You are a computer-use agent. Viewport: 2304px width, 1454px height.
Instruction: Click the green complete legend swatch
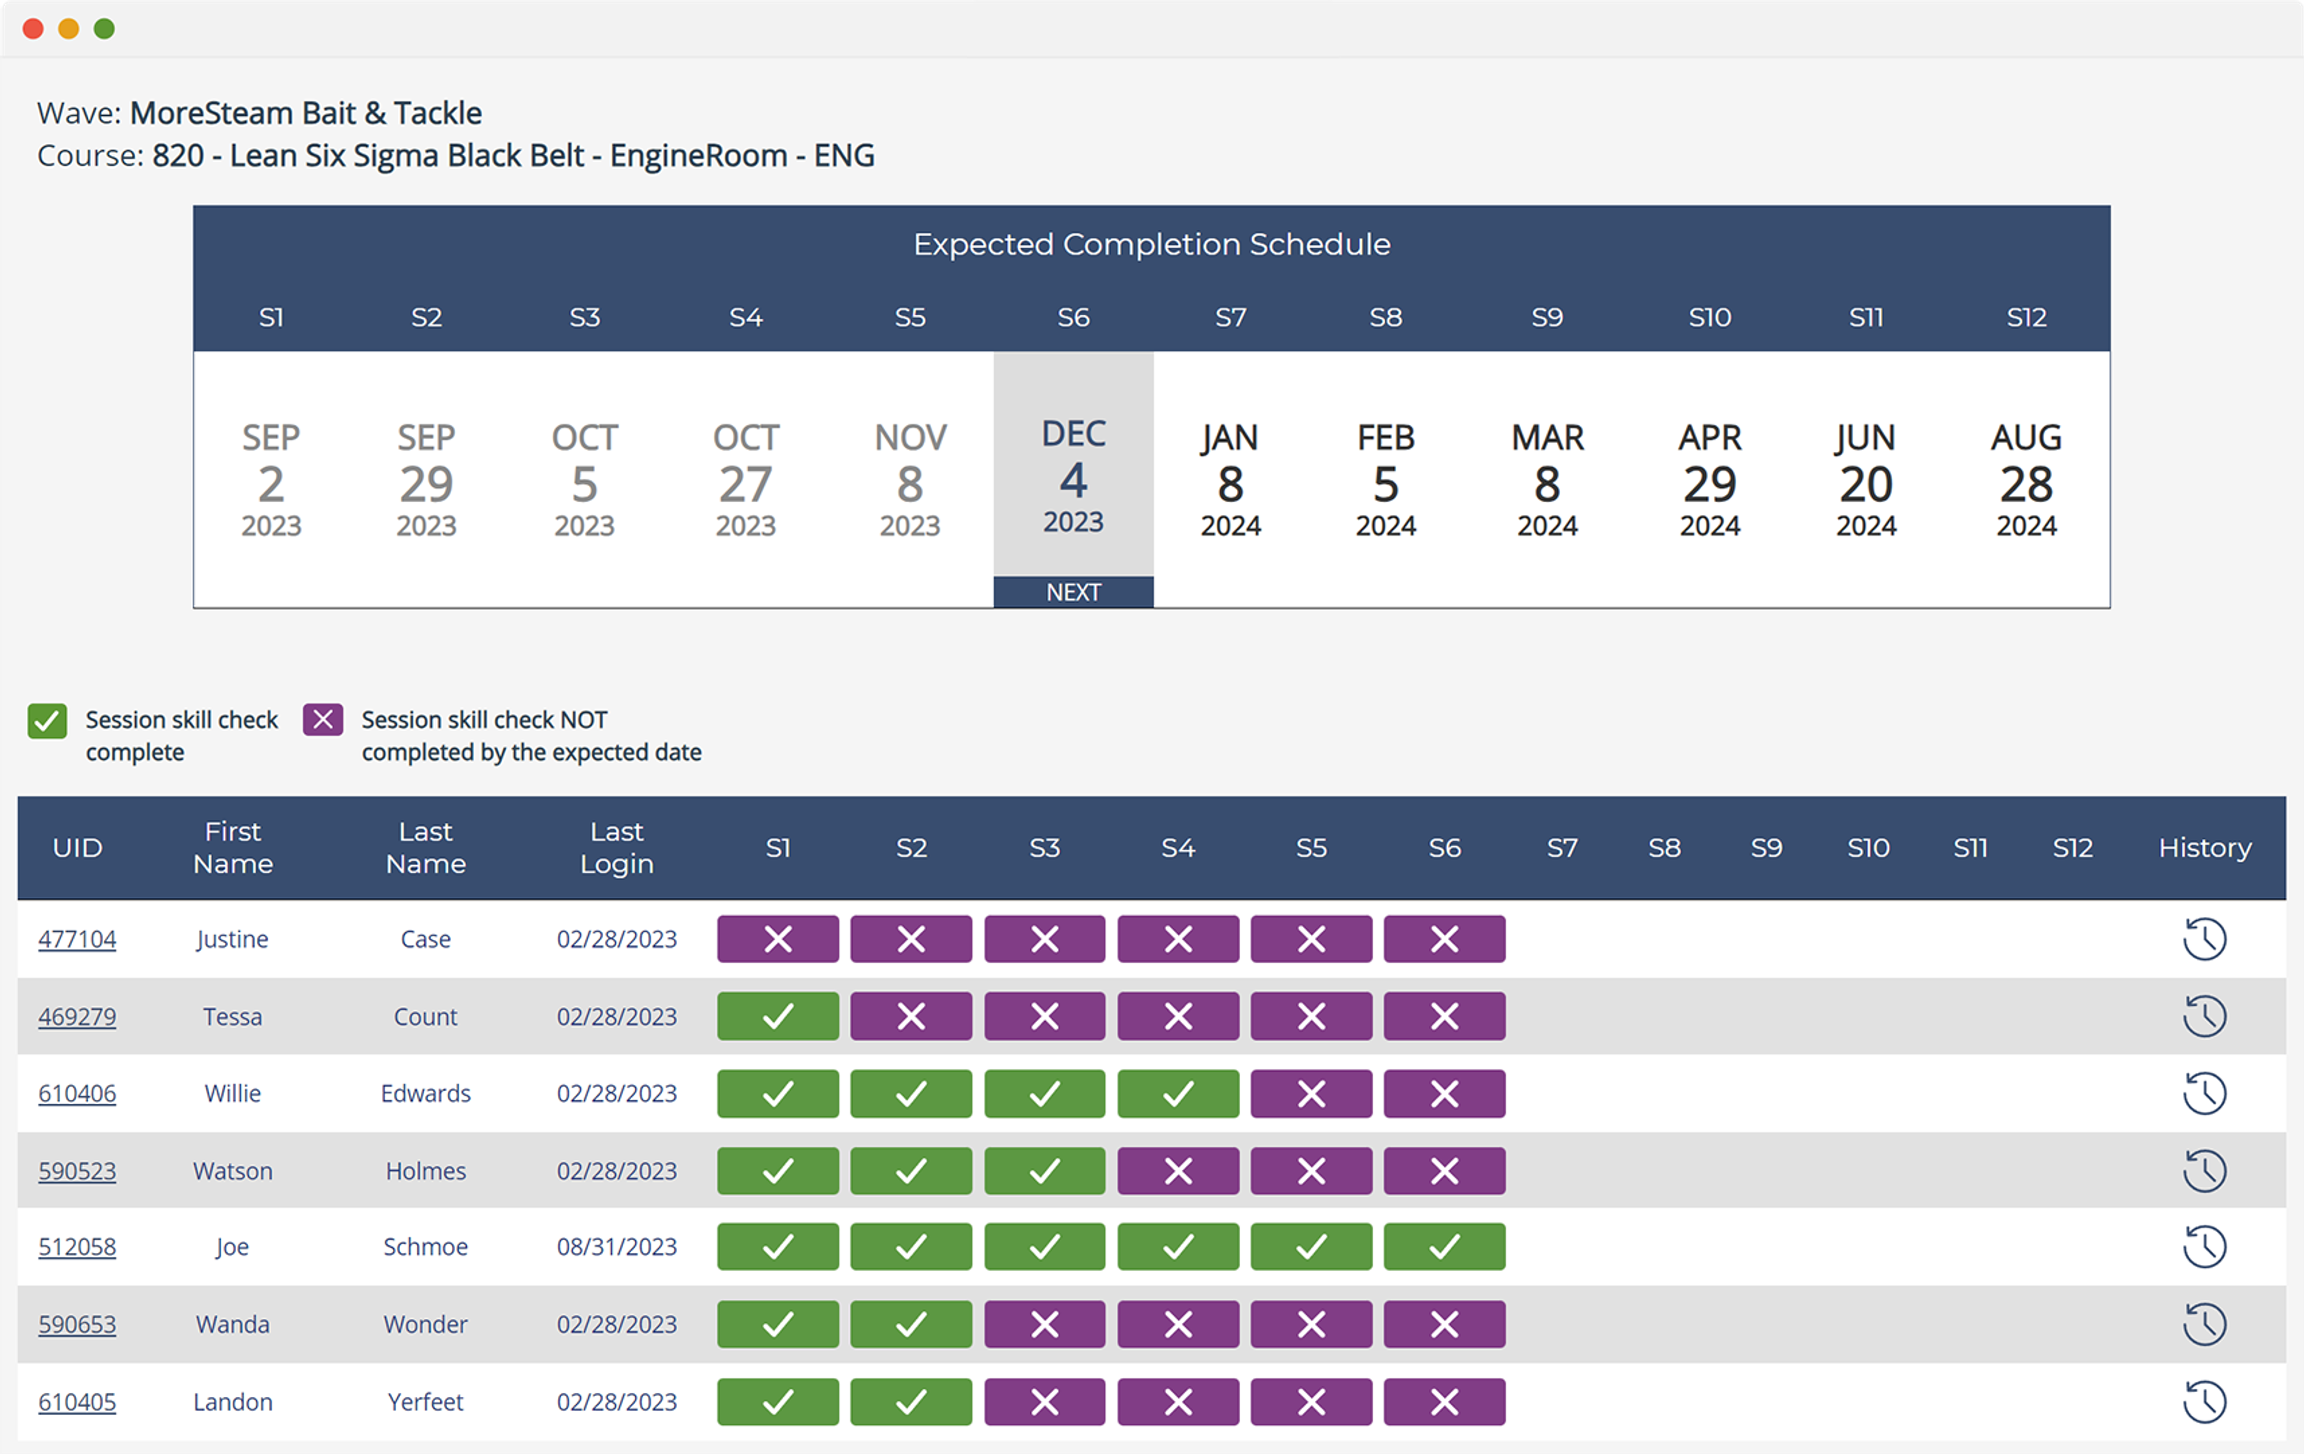click(47, 720)
